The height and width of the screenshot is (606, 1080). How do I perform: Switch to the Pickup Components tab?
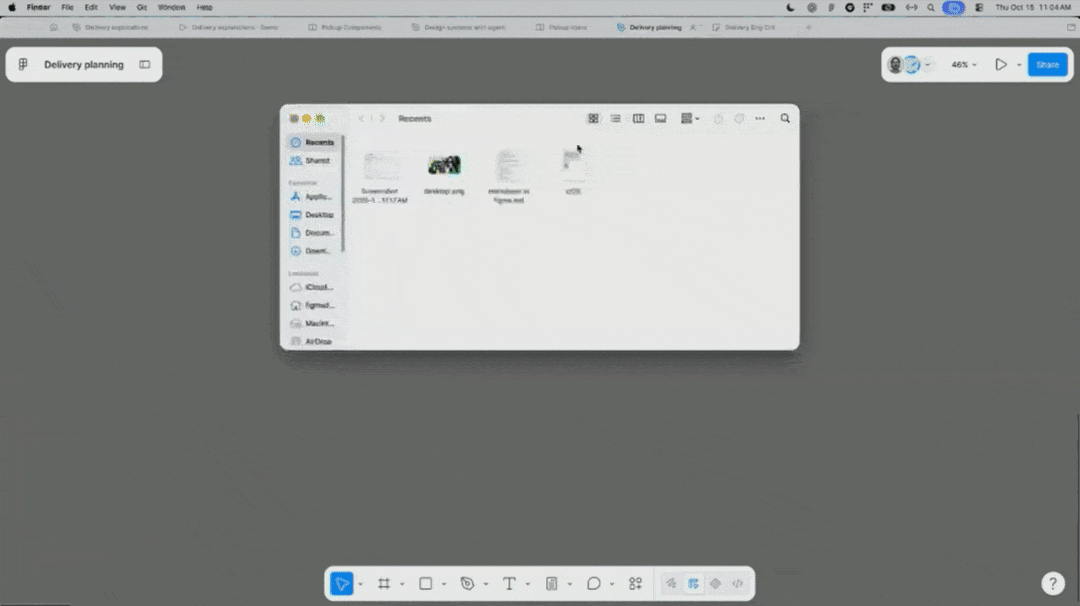pyautogui.click(x=344, y=28)
